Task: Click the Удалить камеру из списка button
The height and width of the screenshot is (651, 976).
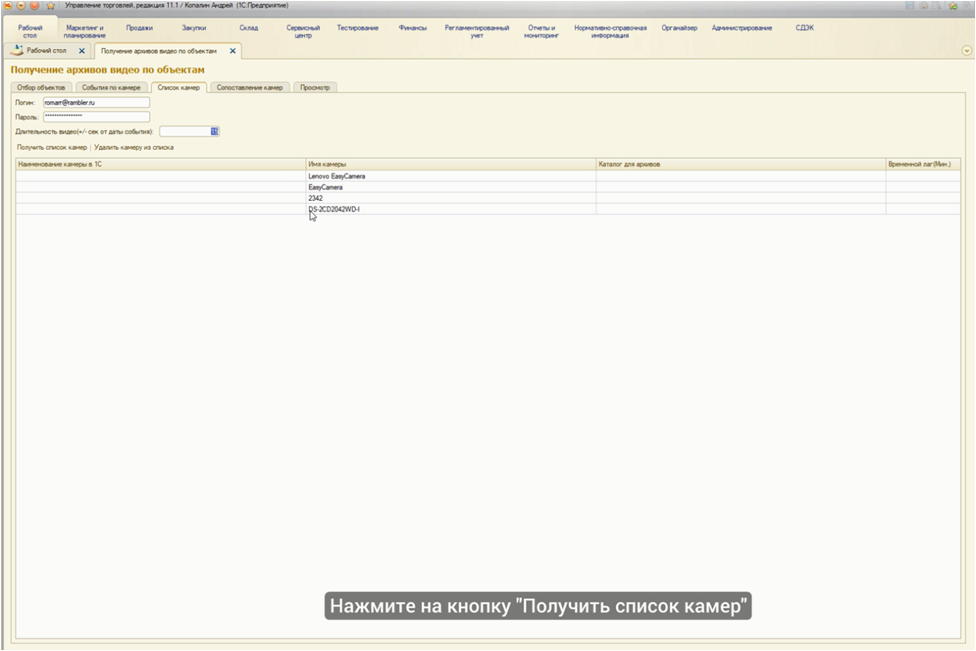Action: (134, 148)
